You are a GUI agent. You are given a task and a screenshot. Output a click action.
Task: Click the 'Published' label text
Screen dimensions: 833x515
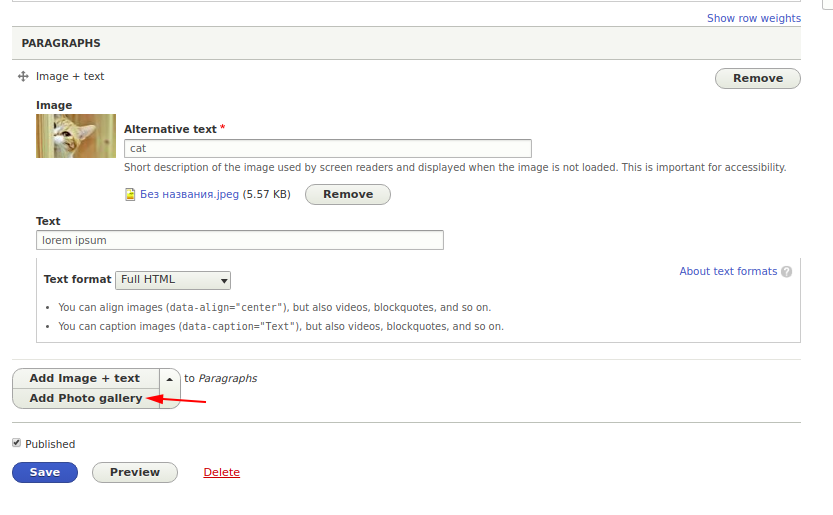(50, 444)
